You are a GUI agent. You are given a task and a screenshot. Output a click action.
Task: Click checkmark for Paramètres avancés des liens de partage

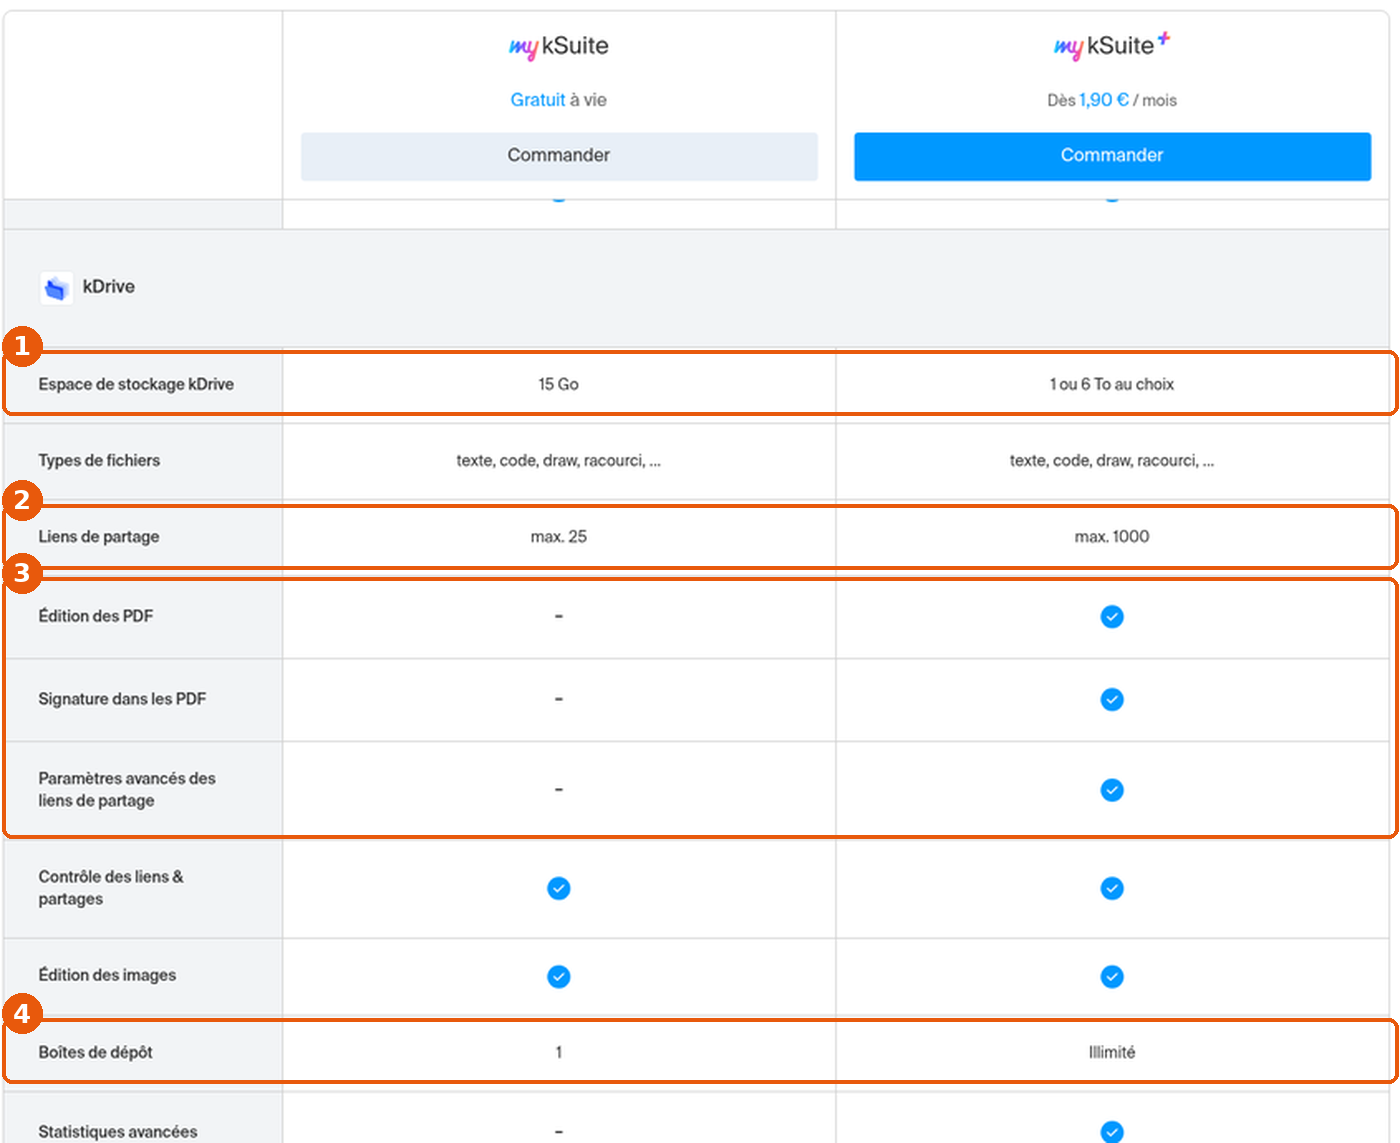pos(1112,790)
